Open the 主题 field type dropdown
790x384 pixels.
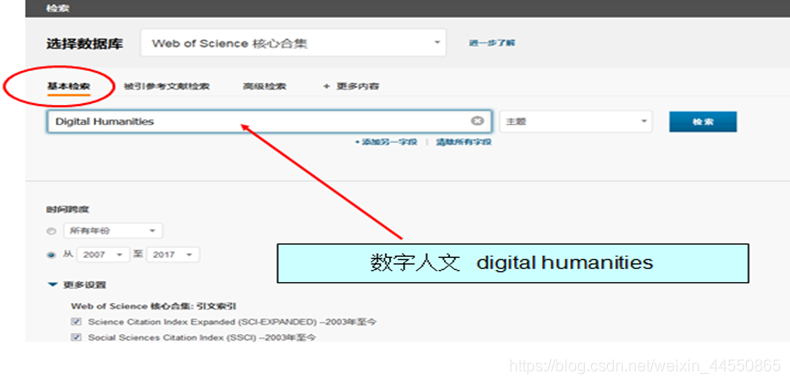pyautogui.click(x=575, y=121)
